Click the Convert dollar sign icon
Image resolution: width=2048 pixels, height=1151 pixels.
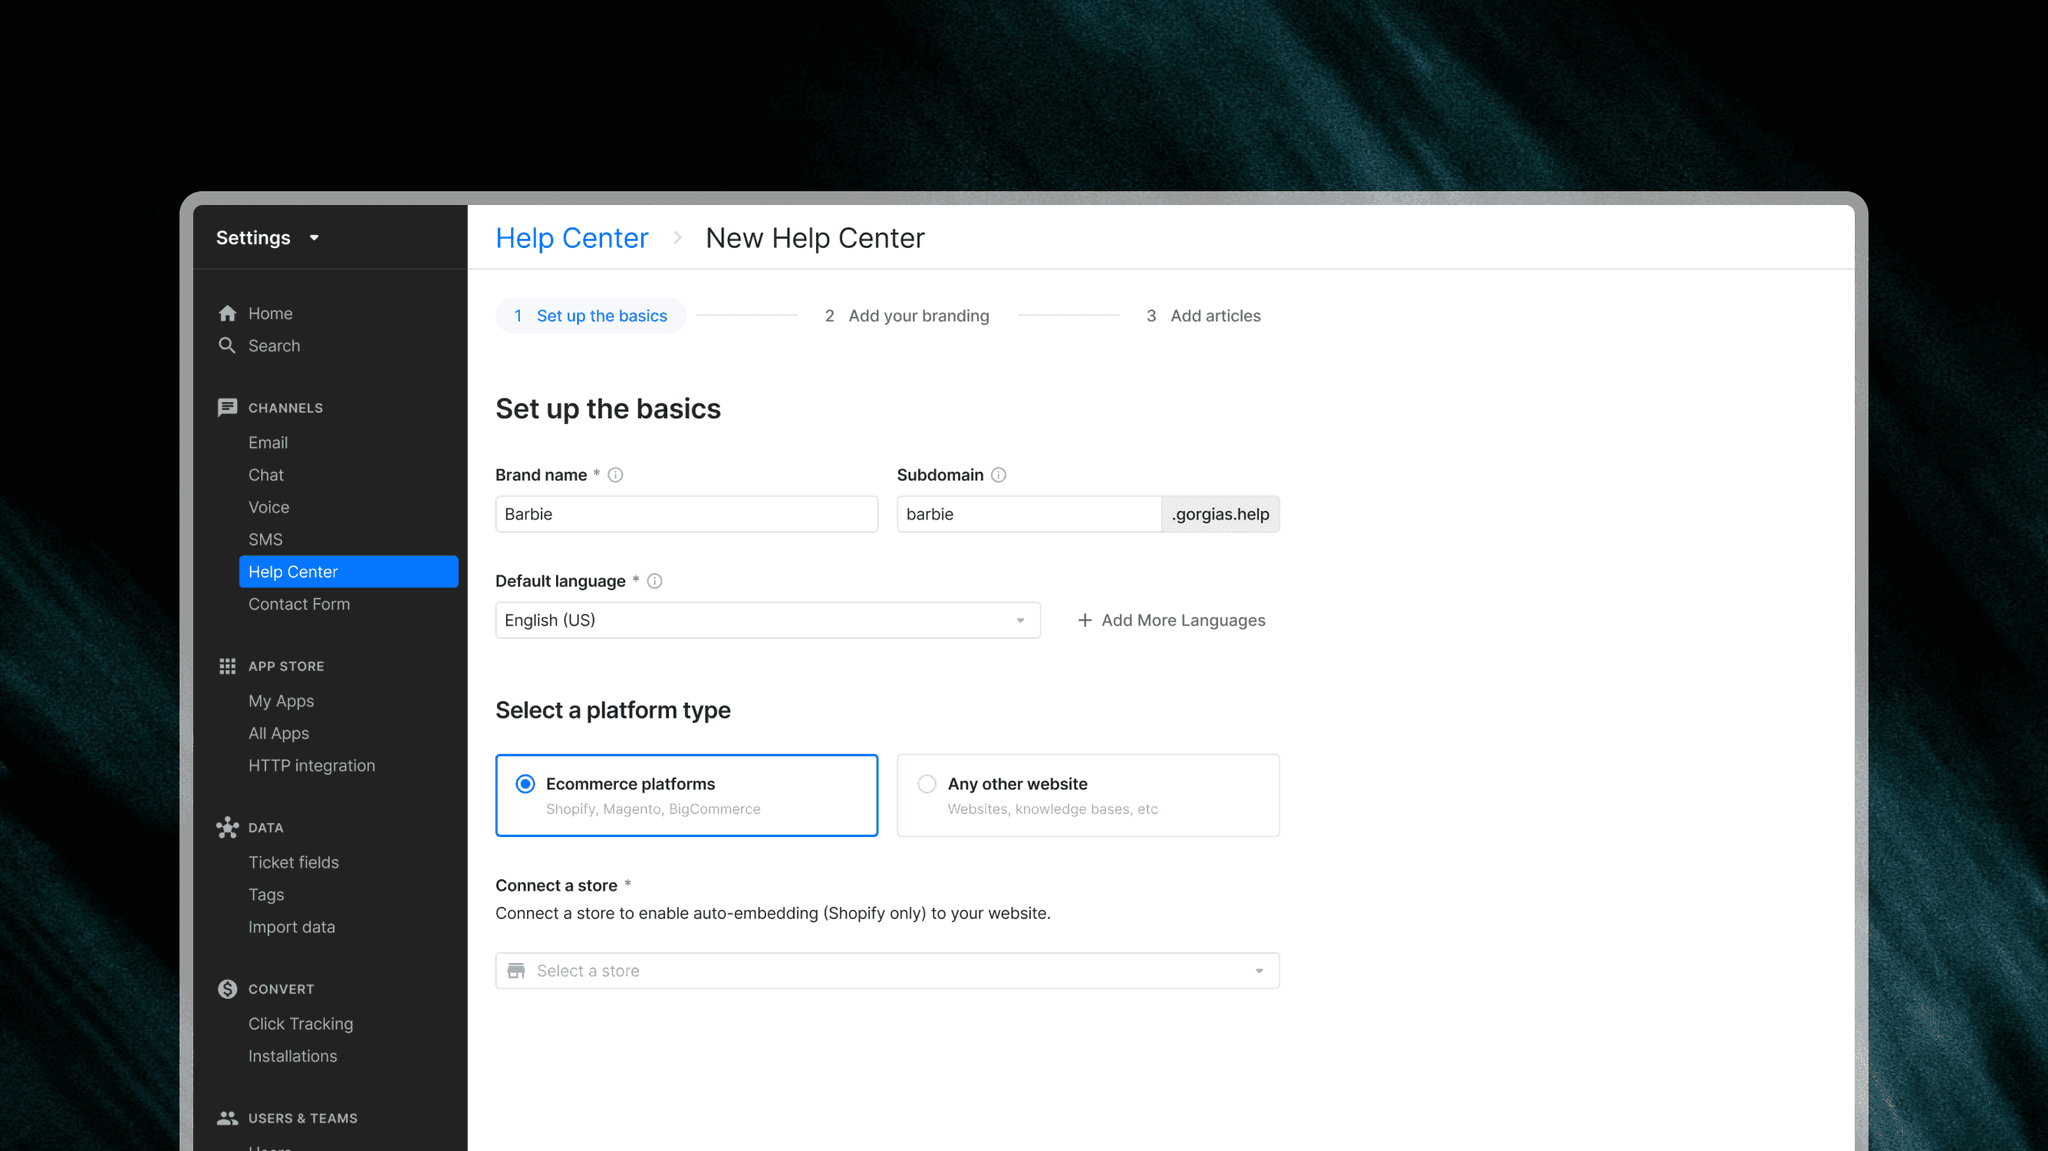pos(227,989)
